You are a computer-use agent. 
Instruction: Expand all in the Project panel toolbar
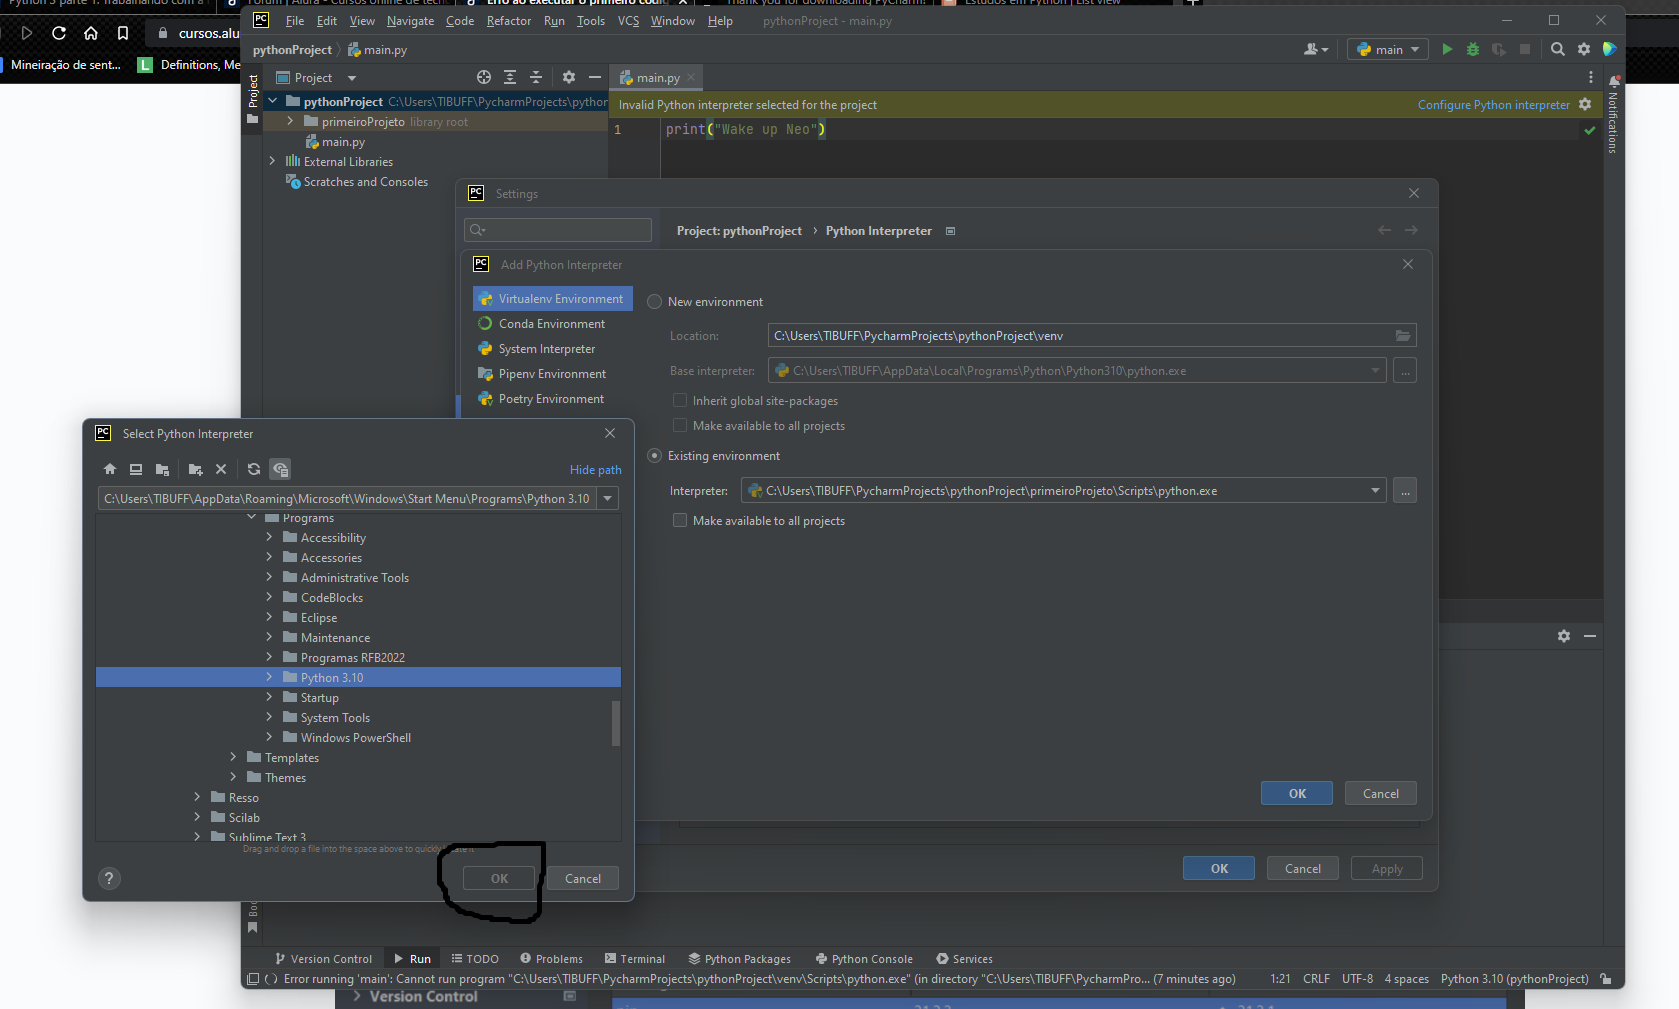click(x=510, y=77)
